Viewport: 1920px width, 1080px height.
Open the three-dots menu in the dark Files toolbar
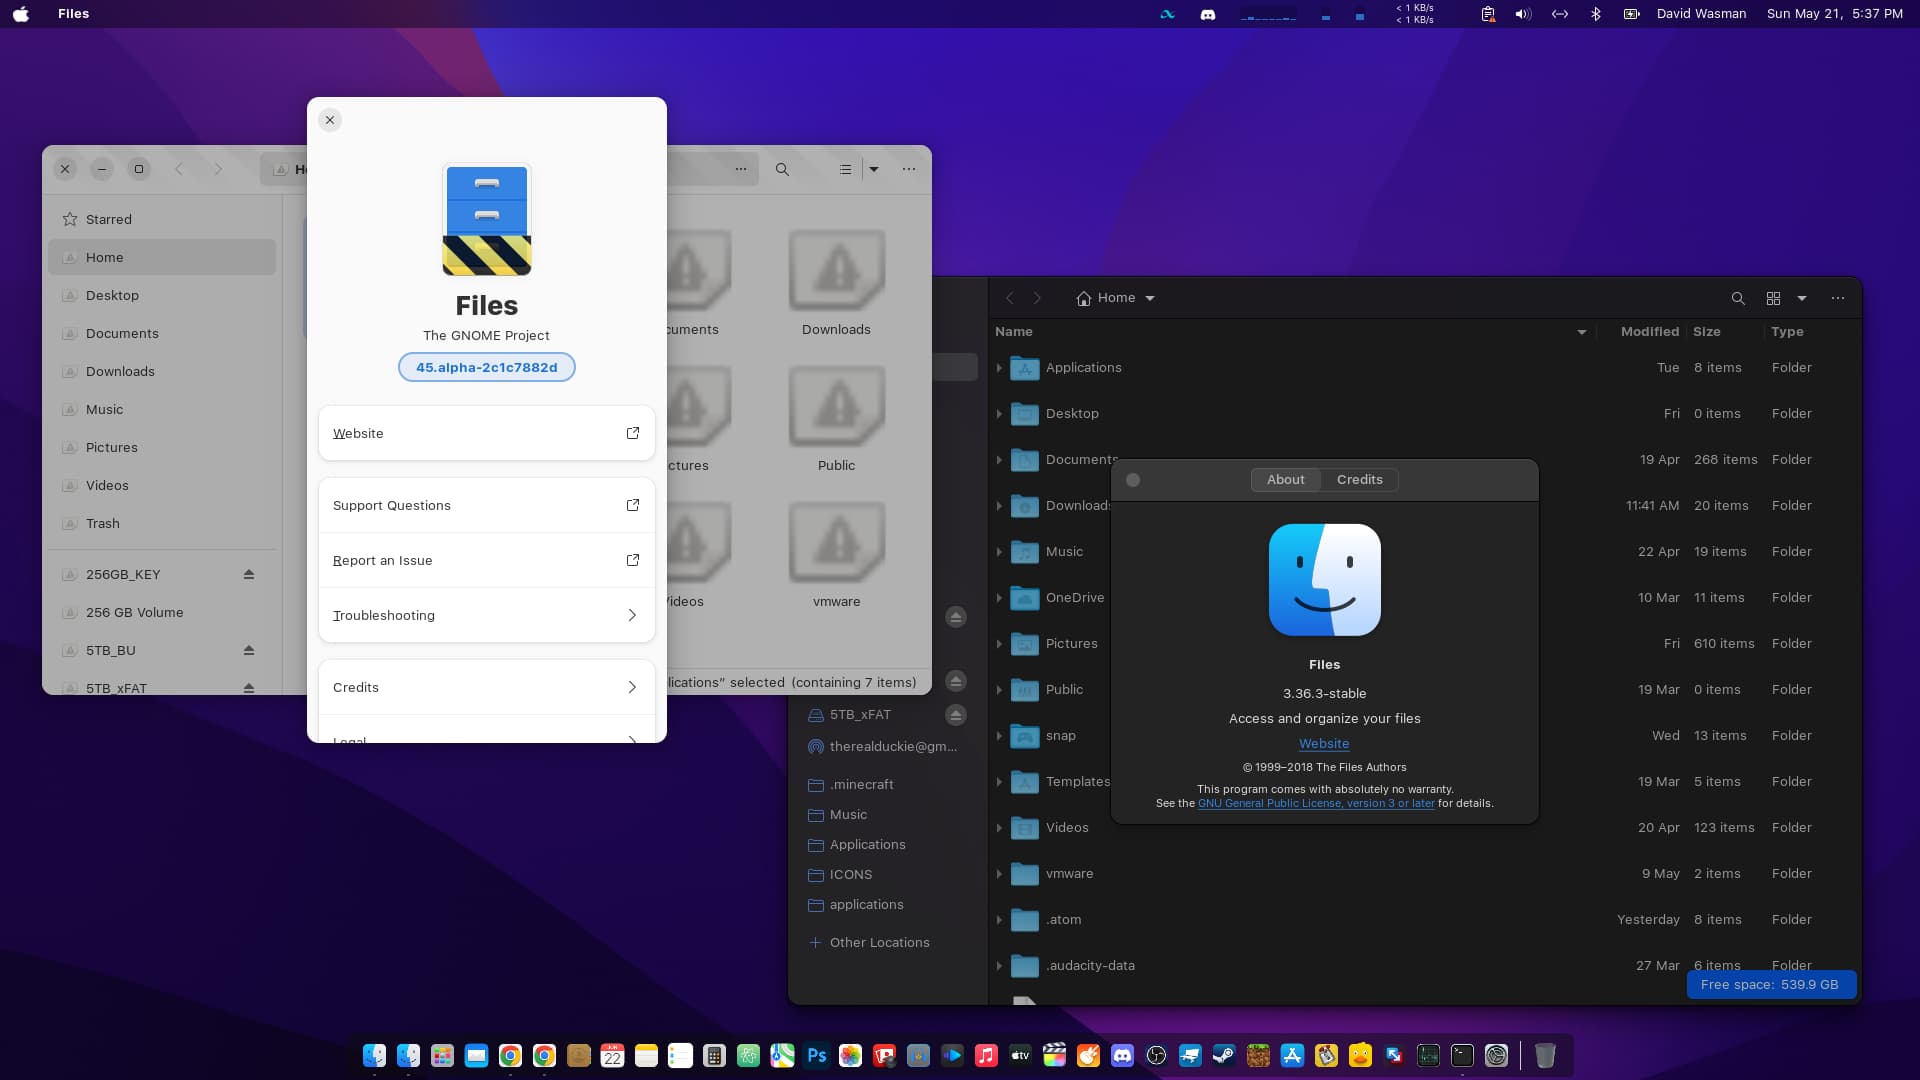pyautogui.click(x=1837, y=298)
